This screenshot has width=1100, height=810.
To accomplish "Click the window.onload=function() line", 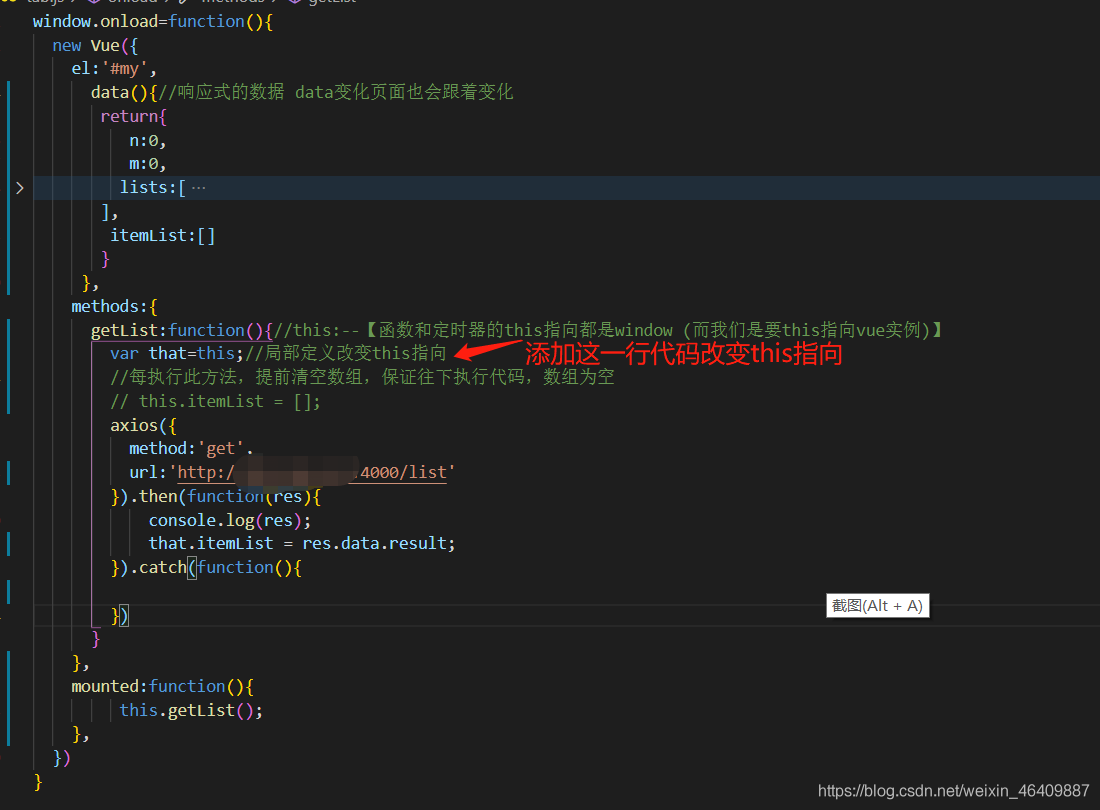I will (152, 22).
